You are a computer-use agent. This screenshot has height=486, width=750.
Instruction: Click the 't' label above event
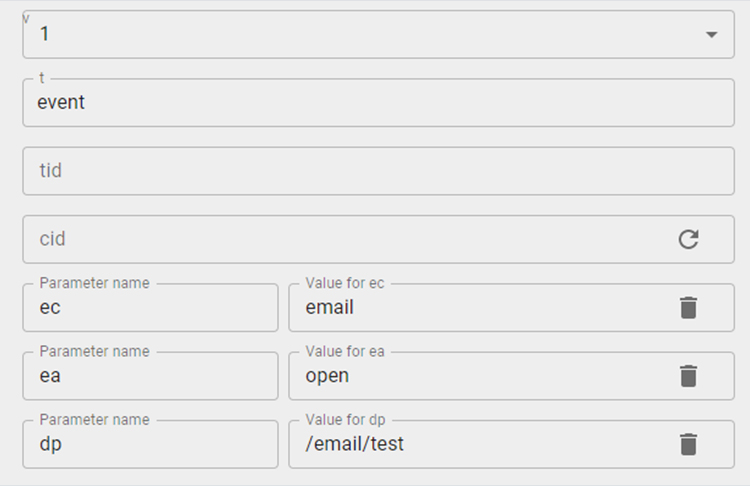point(42,78)
